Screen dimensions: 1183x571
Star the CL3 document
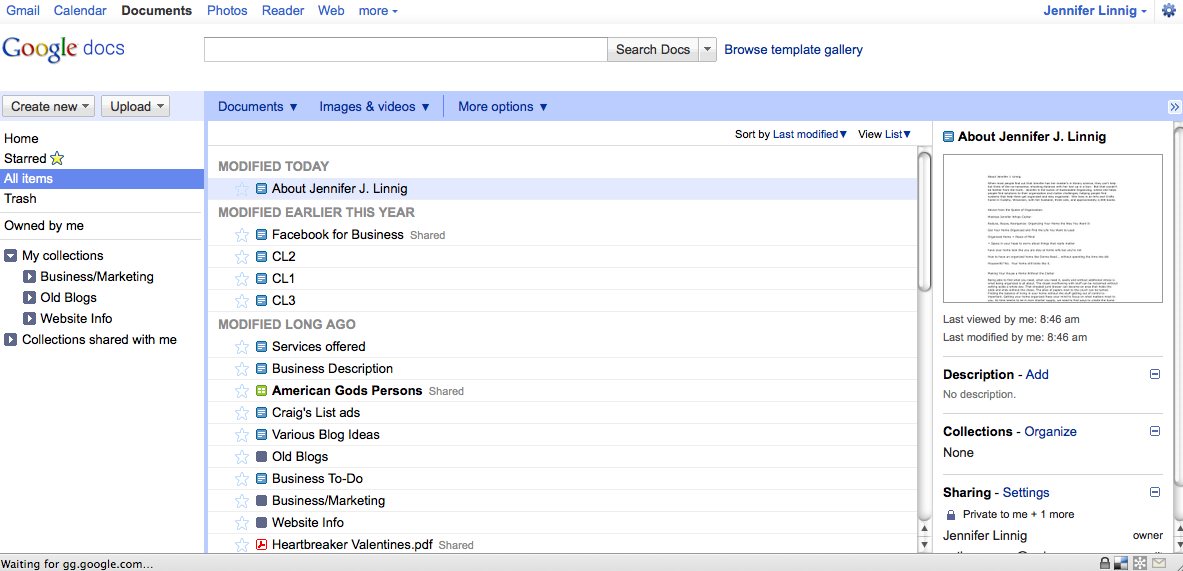coord(241,300)
